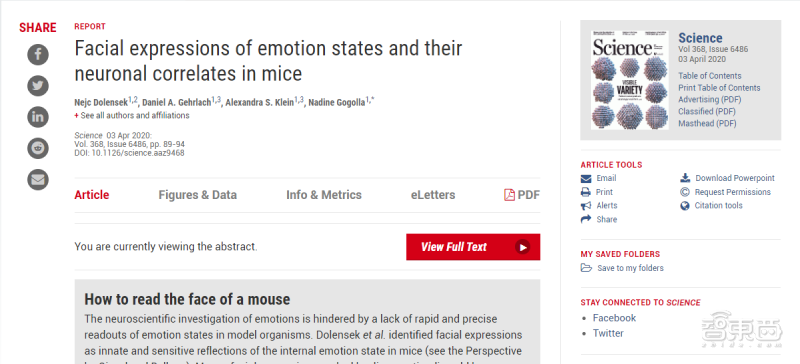800x364 pixels.
Task: Click Save to my folders
Action: (630, 268)
